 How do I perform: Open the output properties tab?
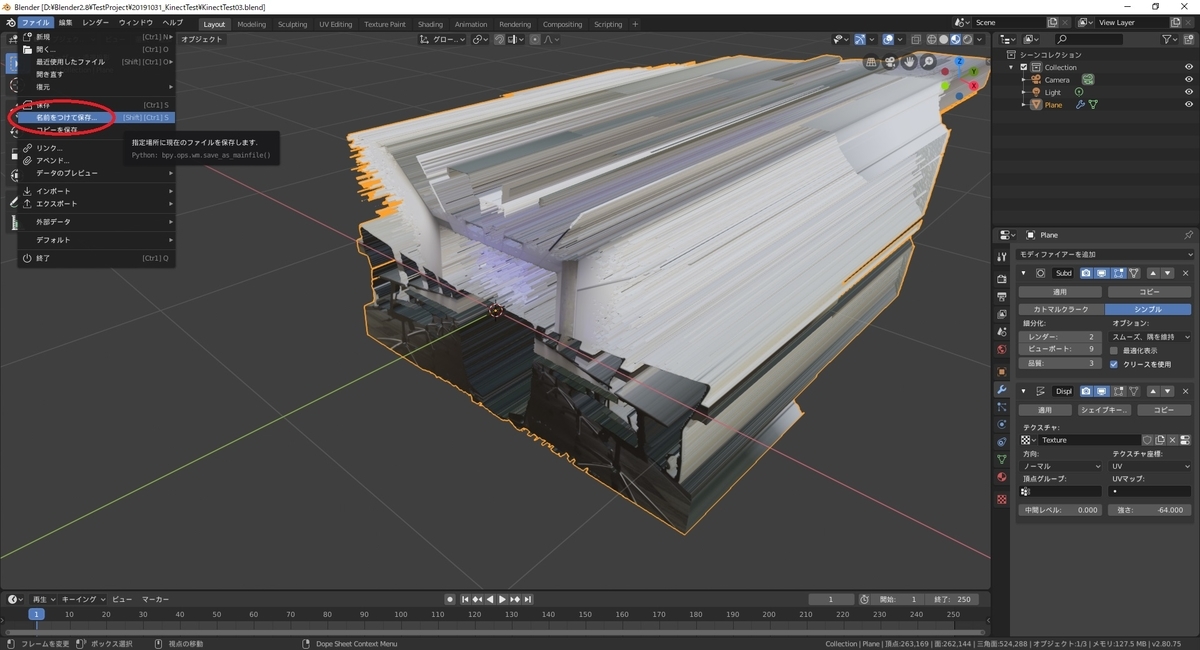[x=1002, y=297]
